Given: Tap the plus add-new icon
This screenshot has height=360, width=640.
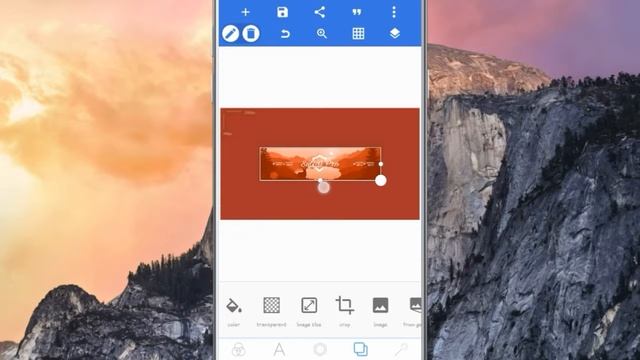Looking at the screenshot, I should pyautogui.click(x=245, y=12).
